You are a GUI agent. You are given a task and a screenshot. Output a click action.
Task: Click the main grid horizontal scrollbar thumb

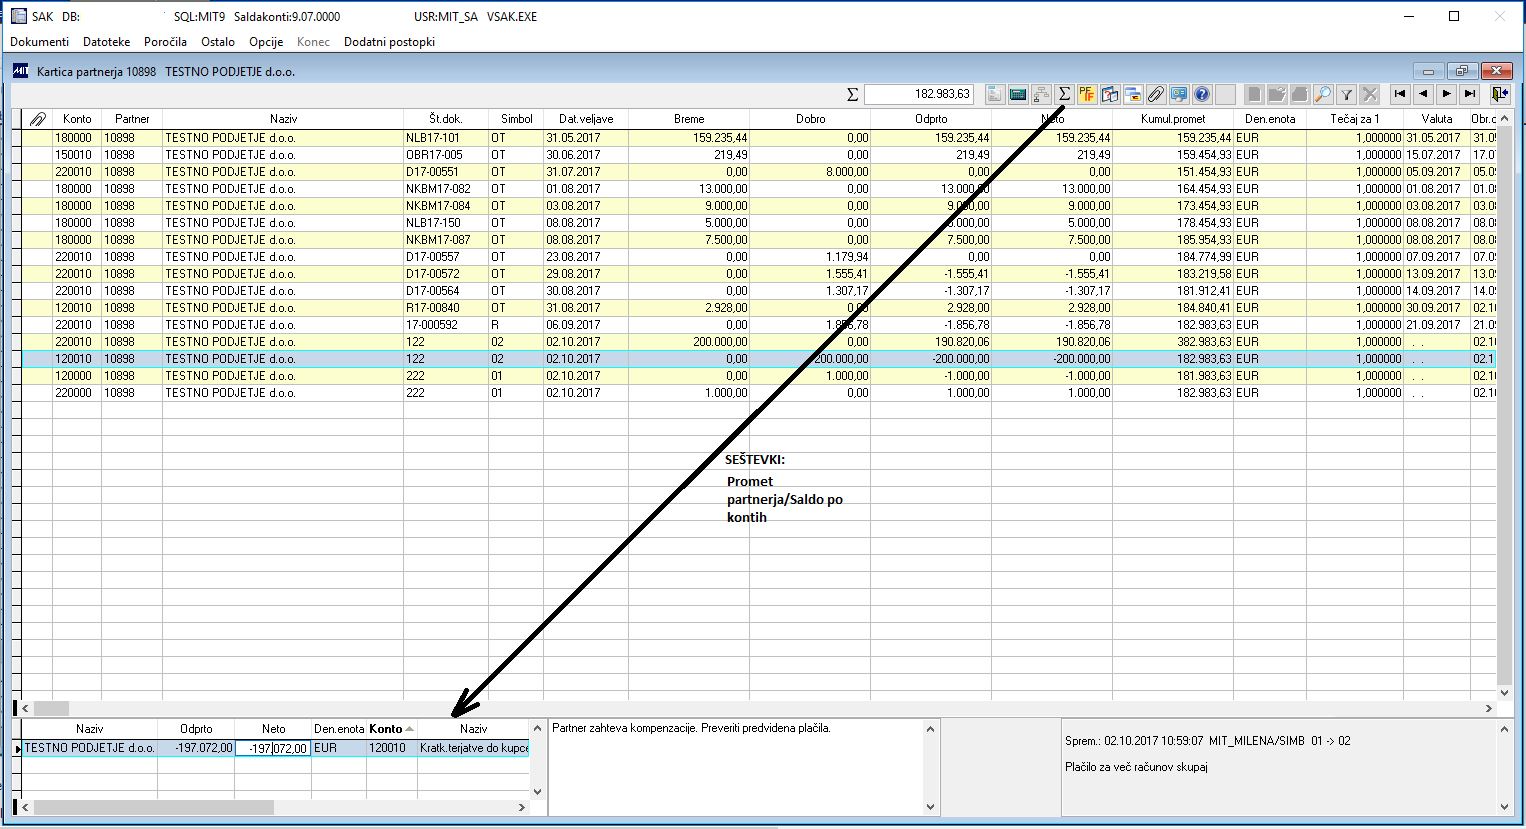tap(52, 708)
